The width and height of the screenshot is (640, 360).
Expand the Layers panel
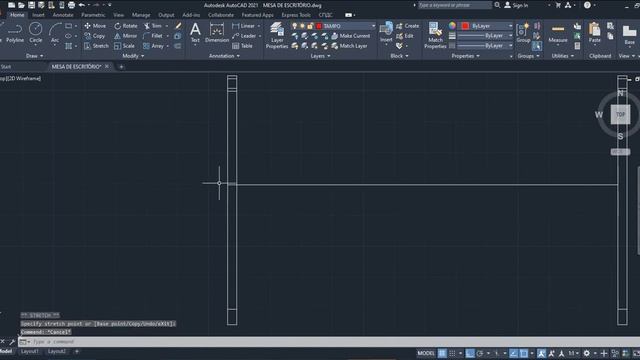tap(320, 56)
